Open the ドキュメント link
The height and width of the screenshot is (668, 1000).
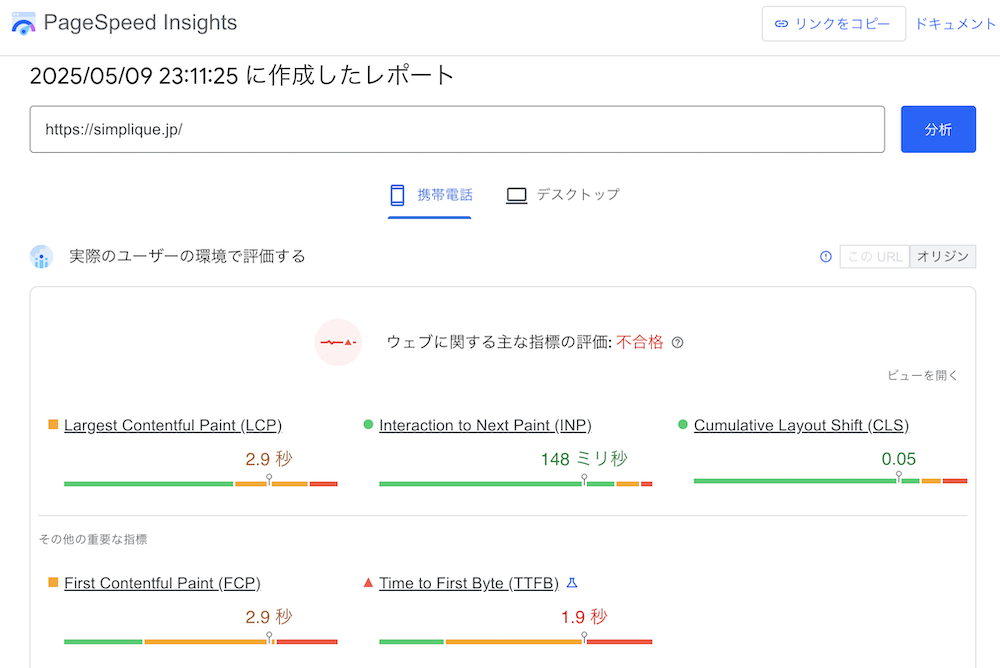click(955, 24)
